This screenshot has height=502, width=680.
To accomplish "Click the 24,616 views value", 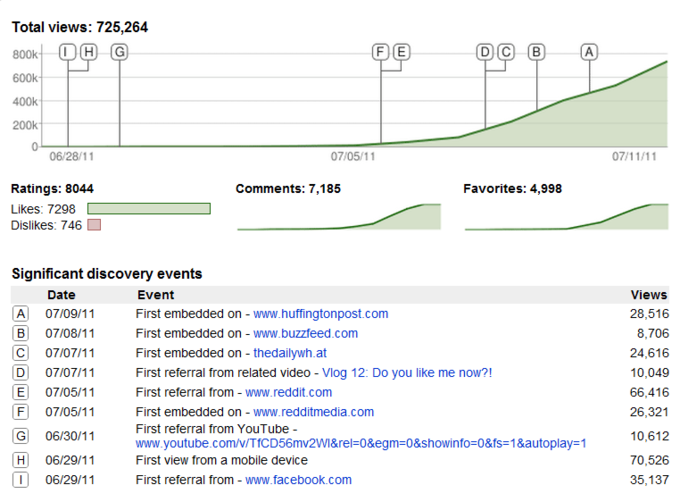I will (x=649, y=353).
